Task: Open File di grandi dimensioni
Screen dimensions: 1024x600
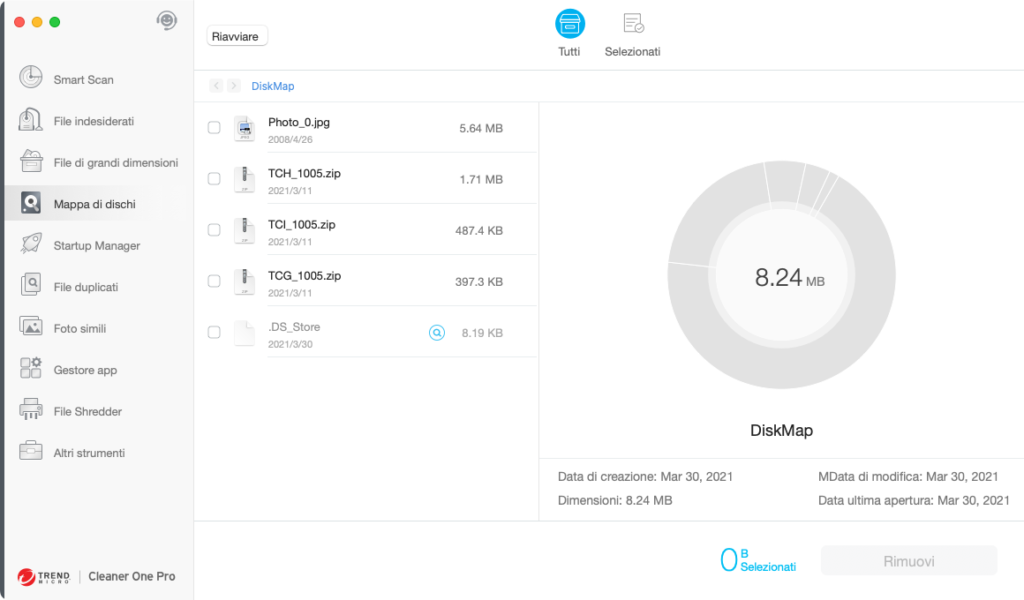Action: click(x=115, y=162)
